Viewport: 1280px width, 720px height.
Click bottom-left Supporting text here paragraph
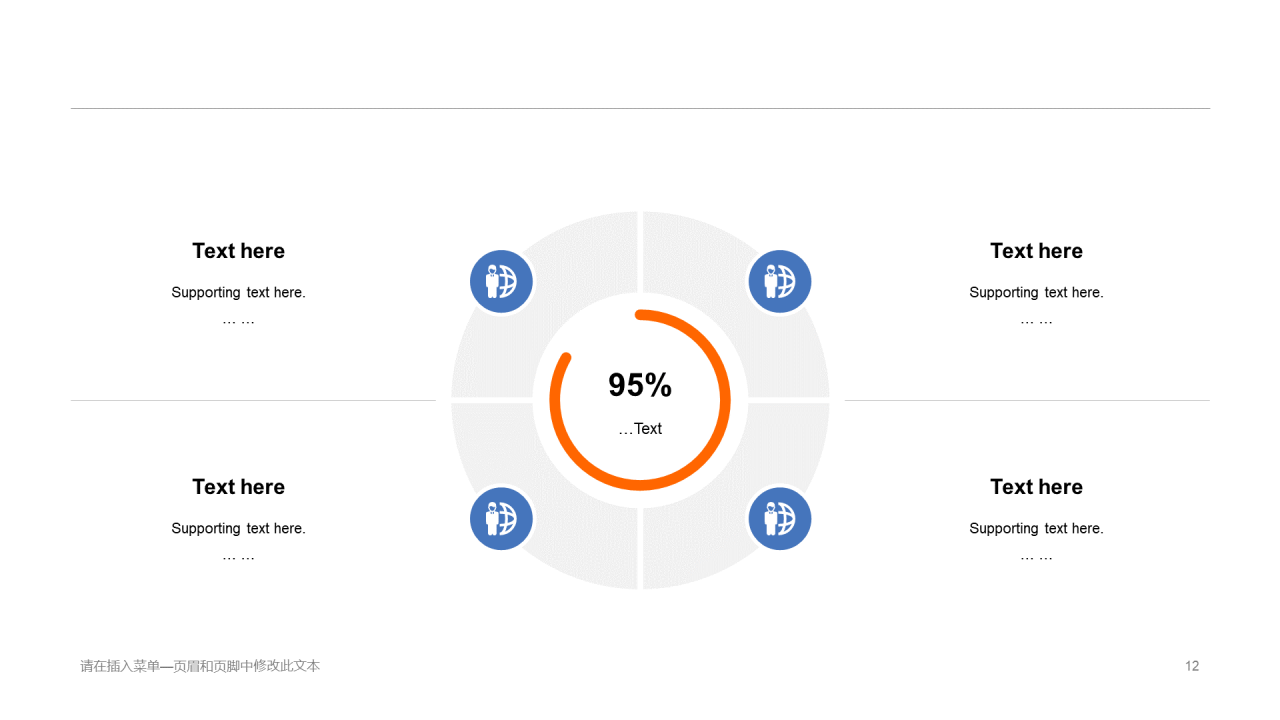tap(238, 529)
